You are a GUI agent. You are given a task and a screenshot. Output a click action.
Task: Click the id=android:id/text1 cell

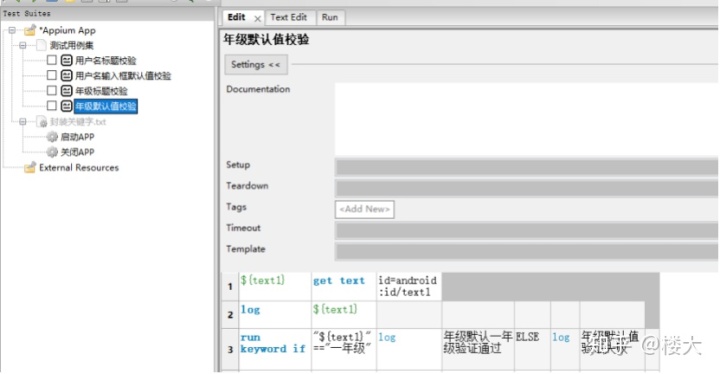[x=409, y=286]
